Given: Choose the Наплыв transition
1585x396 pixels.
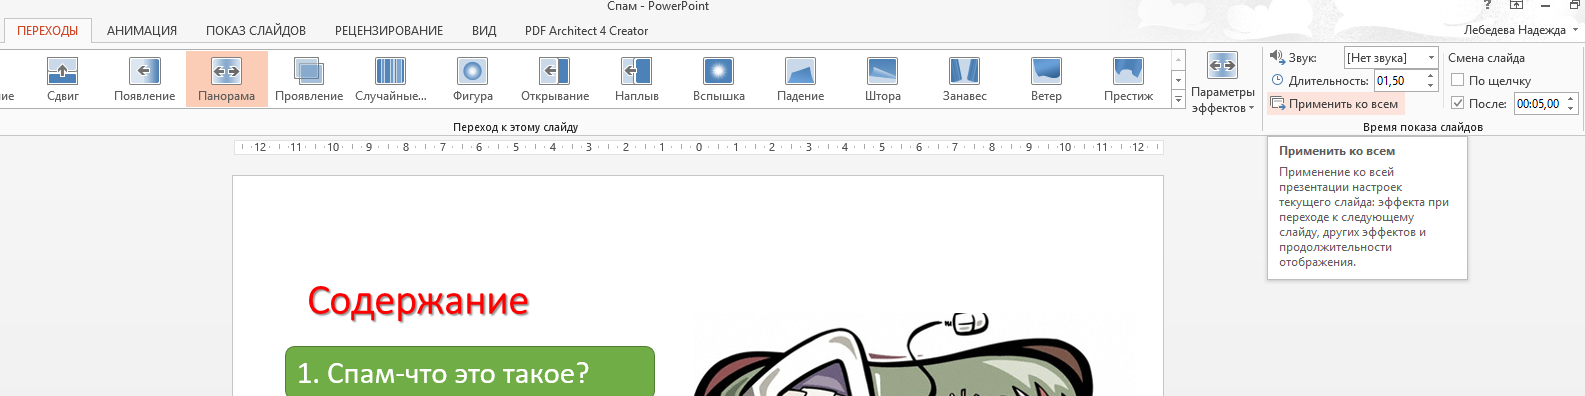Looking at the screenshot, I should [637, 79].
